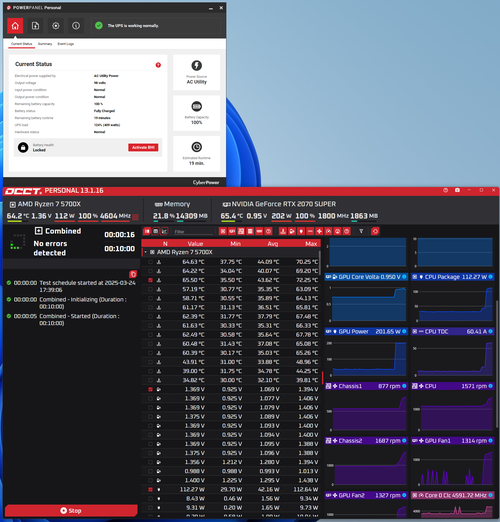
Task: Toggle the last round sensor type filter icon
Action: coord(347,231)
